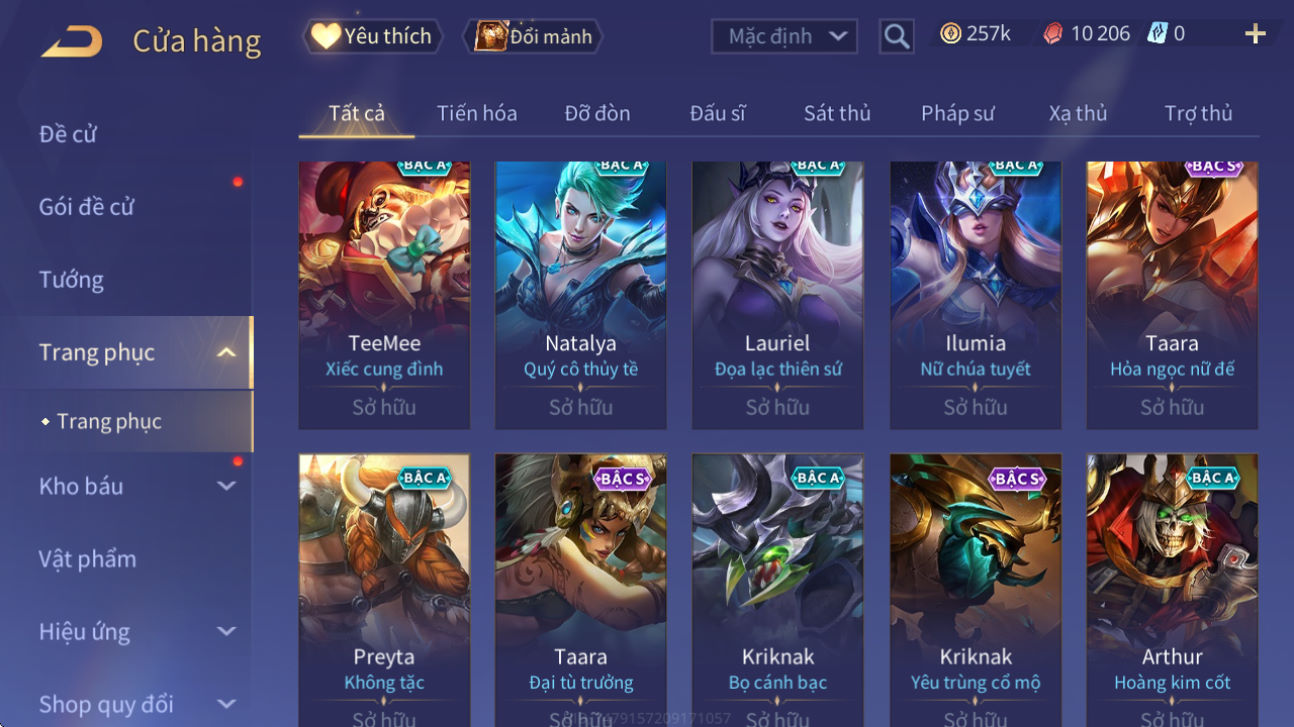1294x727 pixels.
Task: Open the search magnifier icon
Action: [897, 37]
